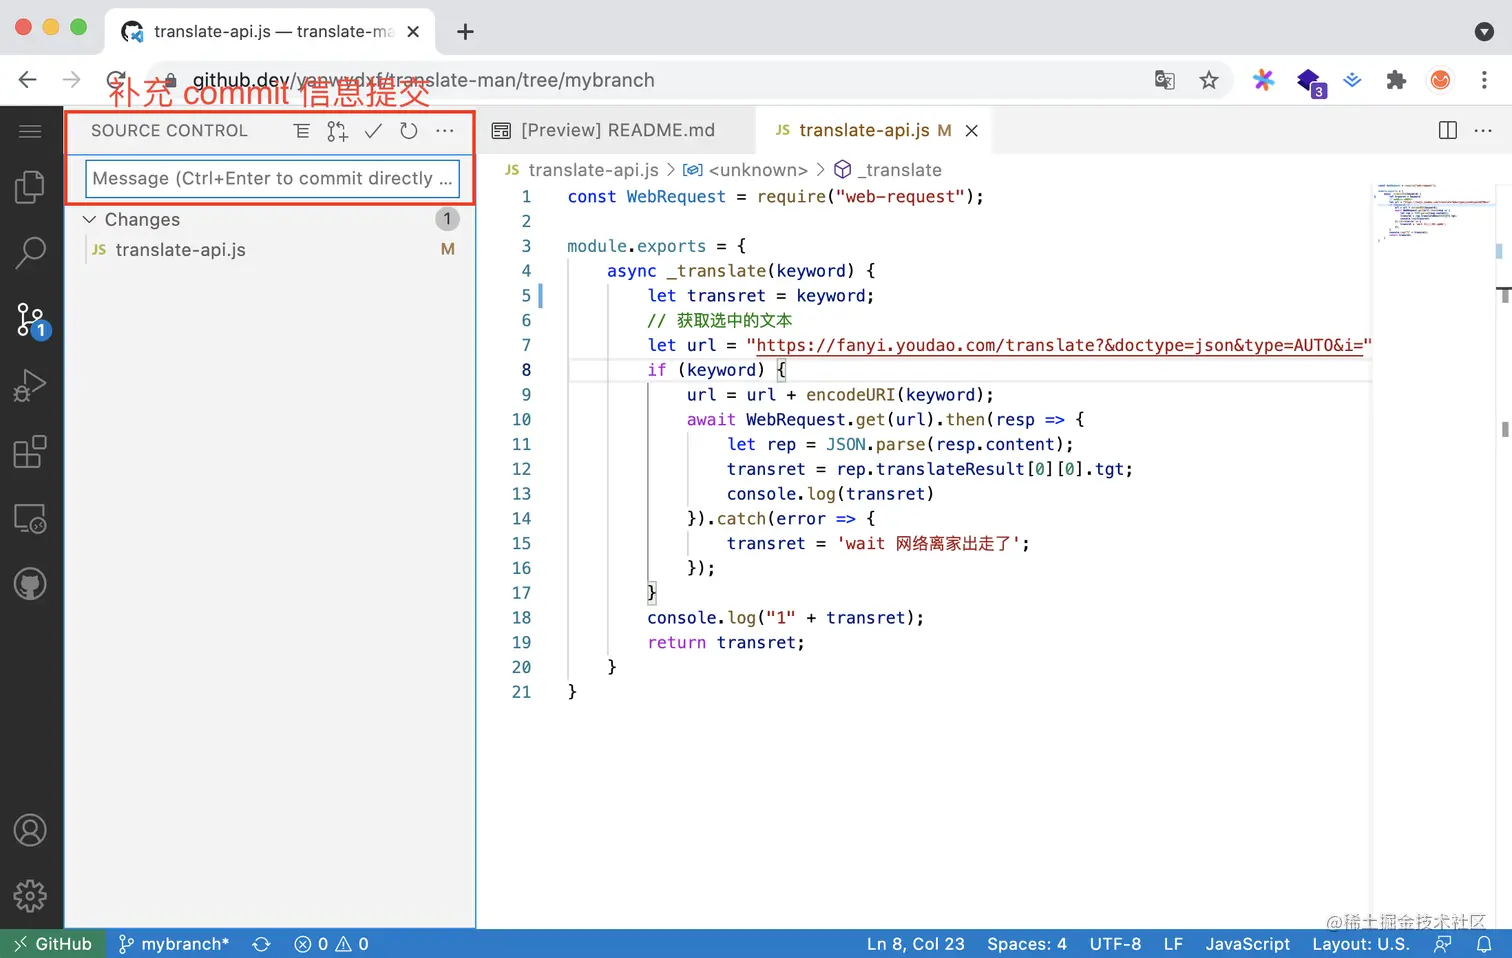Click the colorful pinwheel extension icon
This screenshot has height=958, width=1512.
click(1264, 80)
